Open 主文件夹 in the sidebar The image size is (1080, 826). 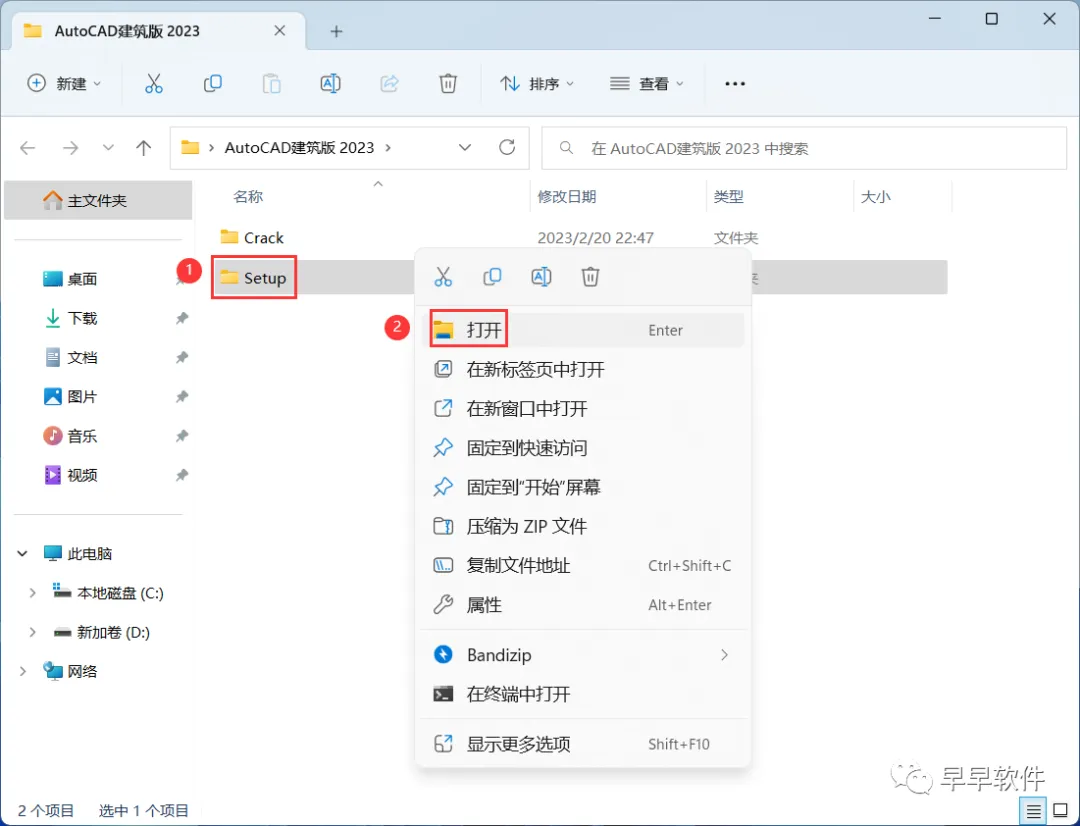point(98,200)
